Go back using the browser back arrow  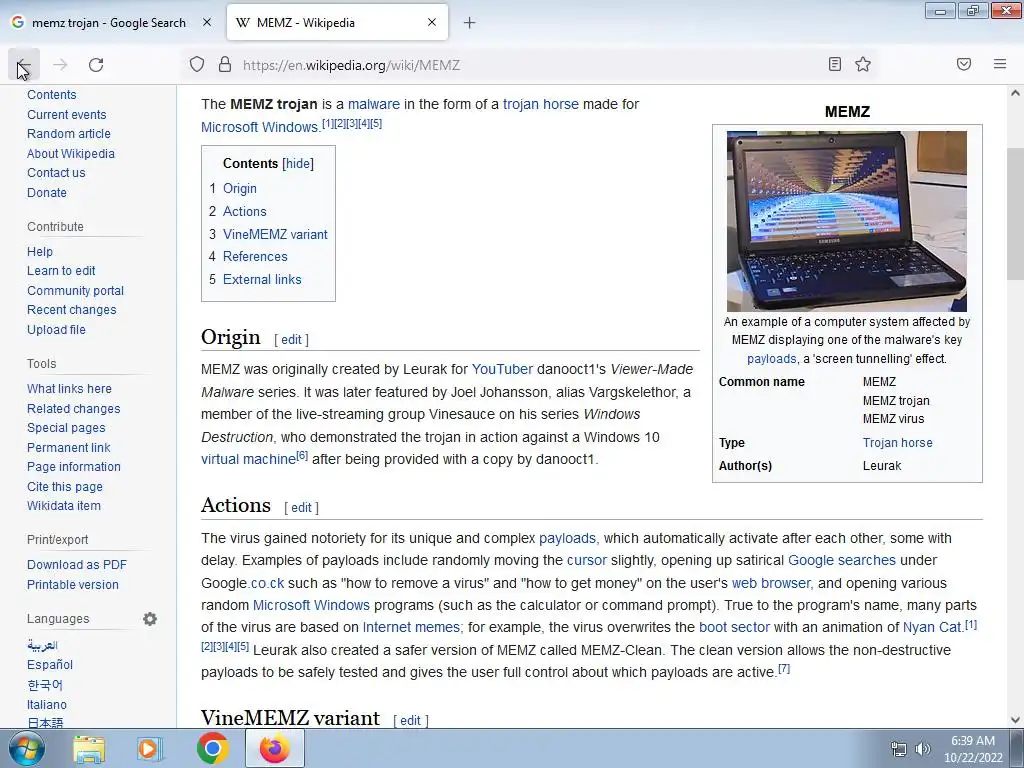point(24,65)
